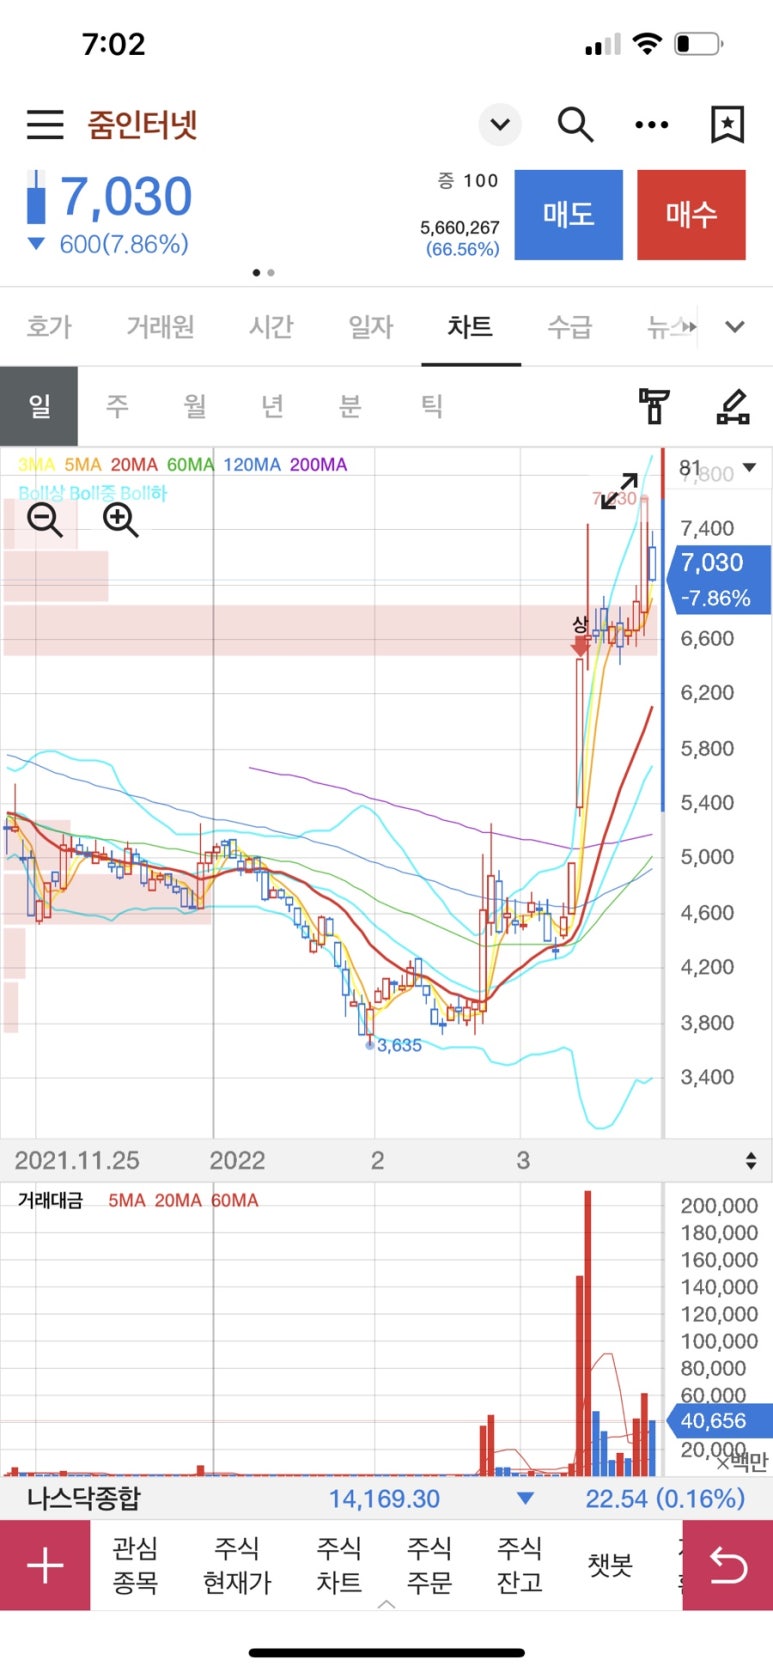Tap the search magnifier icon

[575, 125]
